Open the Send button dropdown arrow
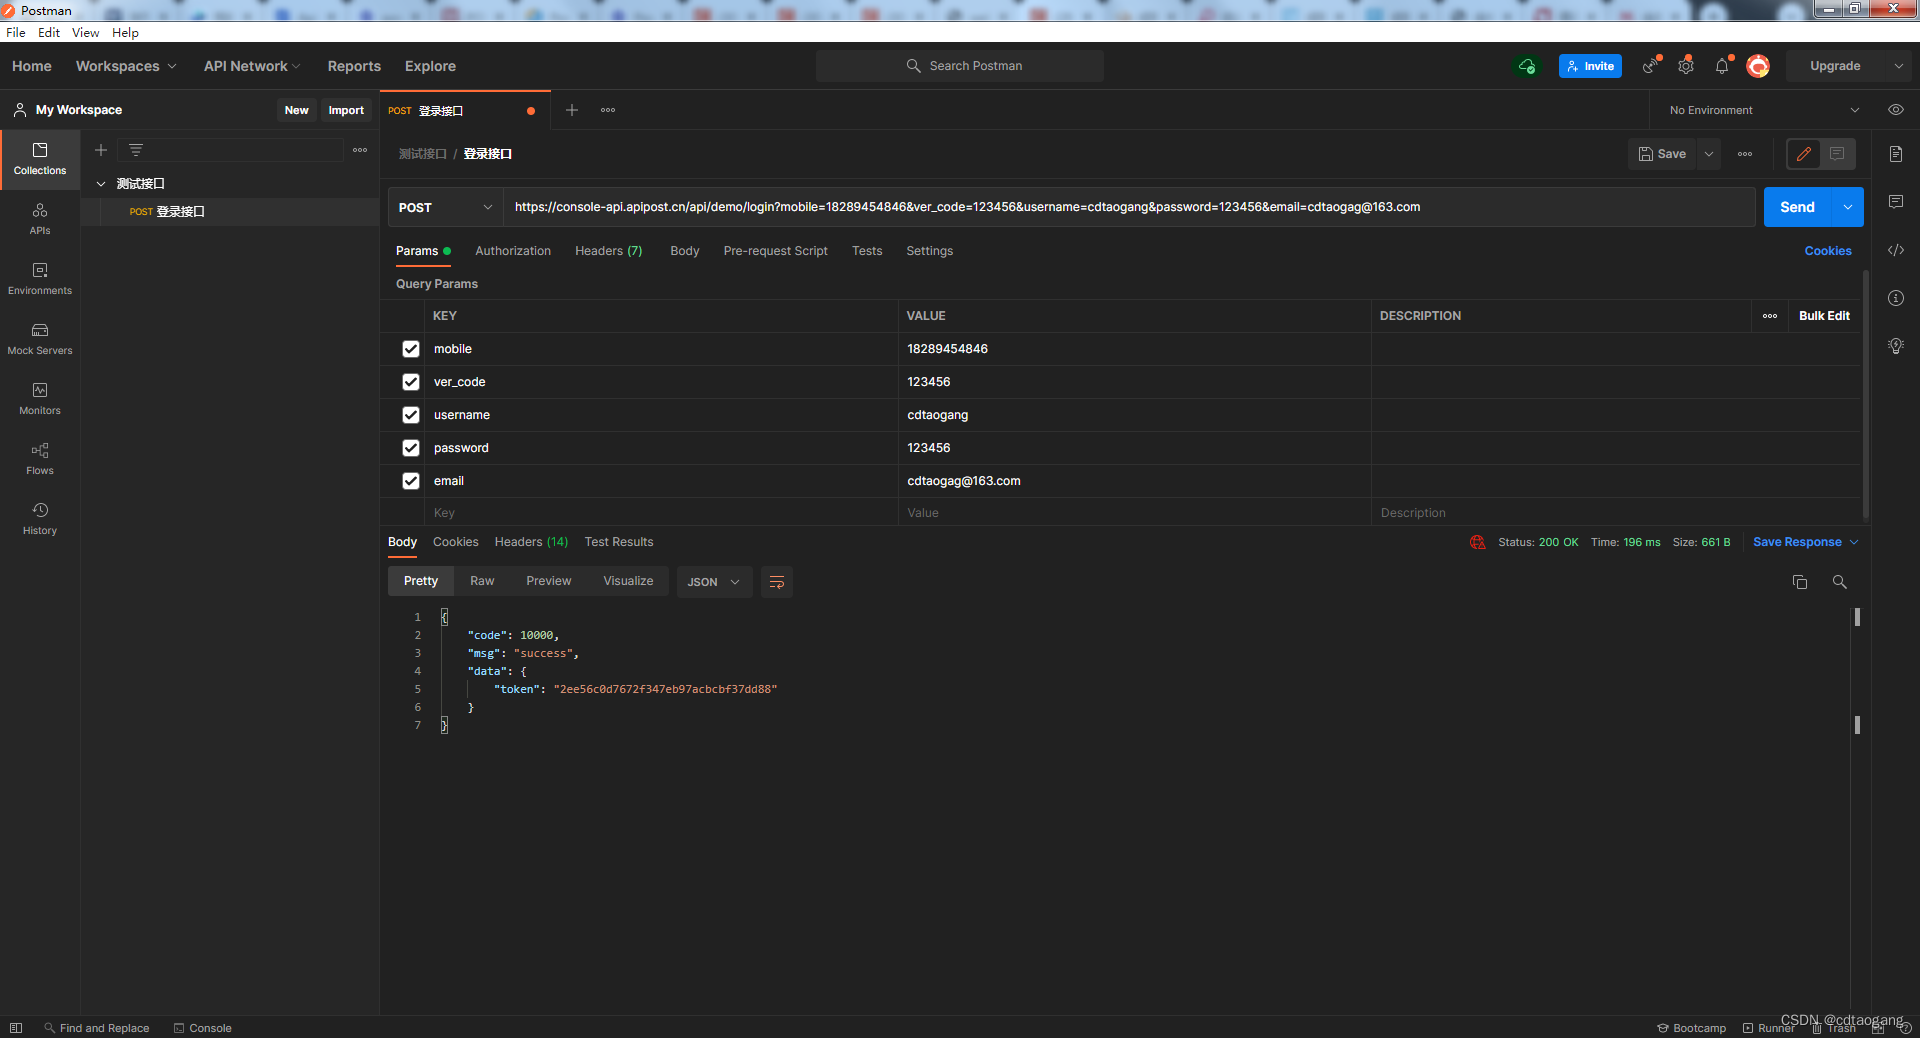Viewport: 1920px width, 1038px height. click(x=1848, y=207)
